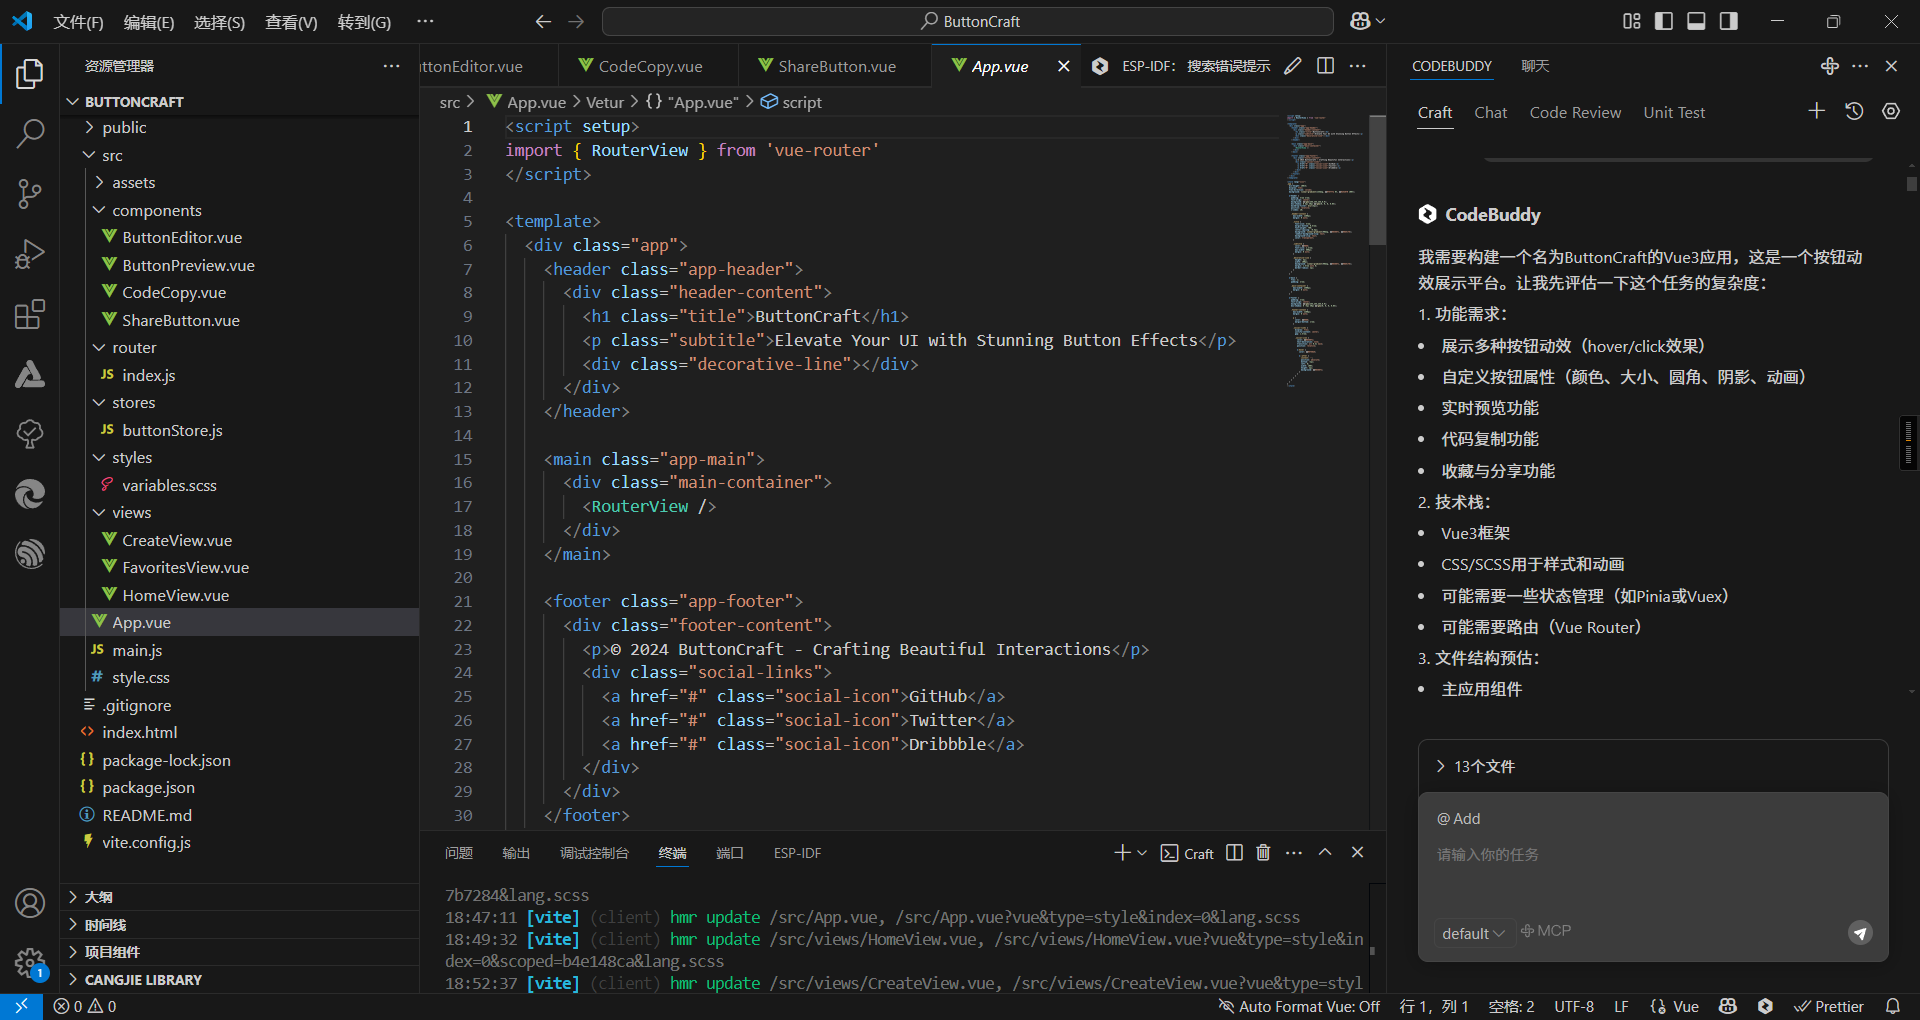Switch to the ShareButton.vue editor tab
This screenshot has width=1920, height=1020.
pos(835,66)
